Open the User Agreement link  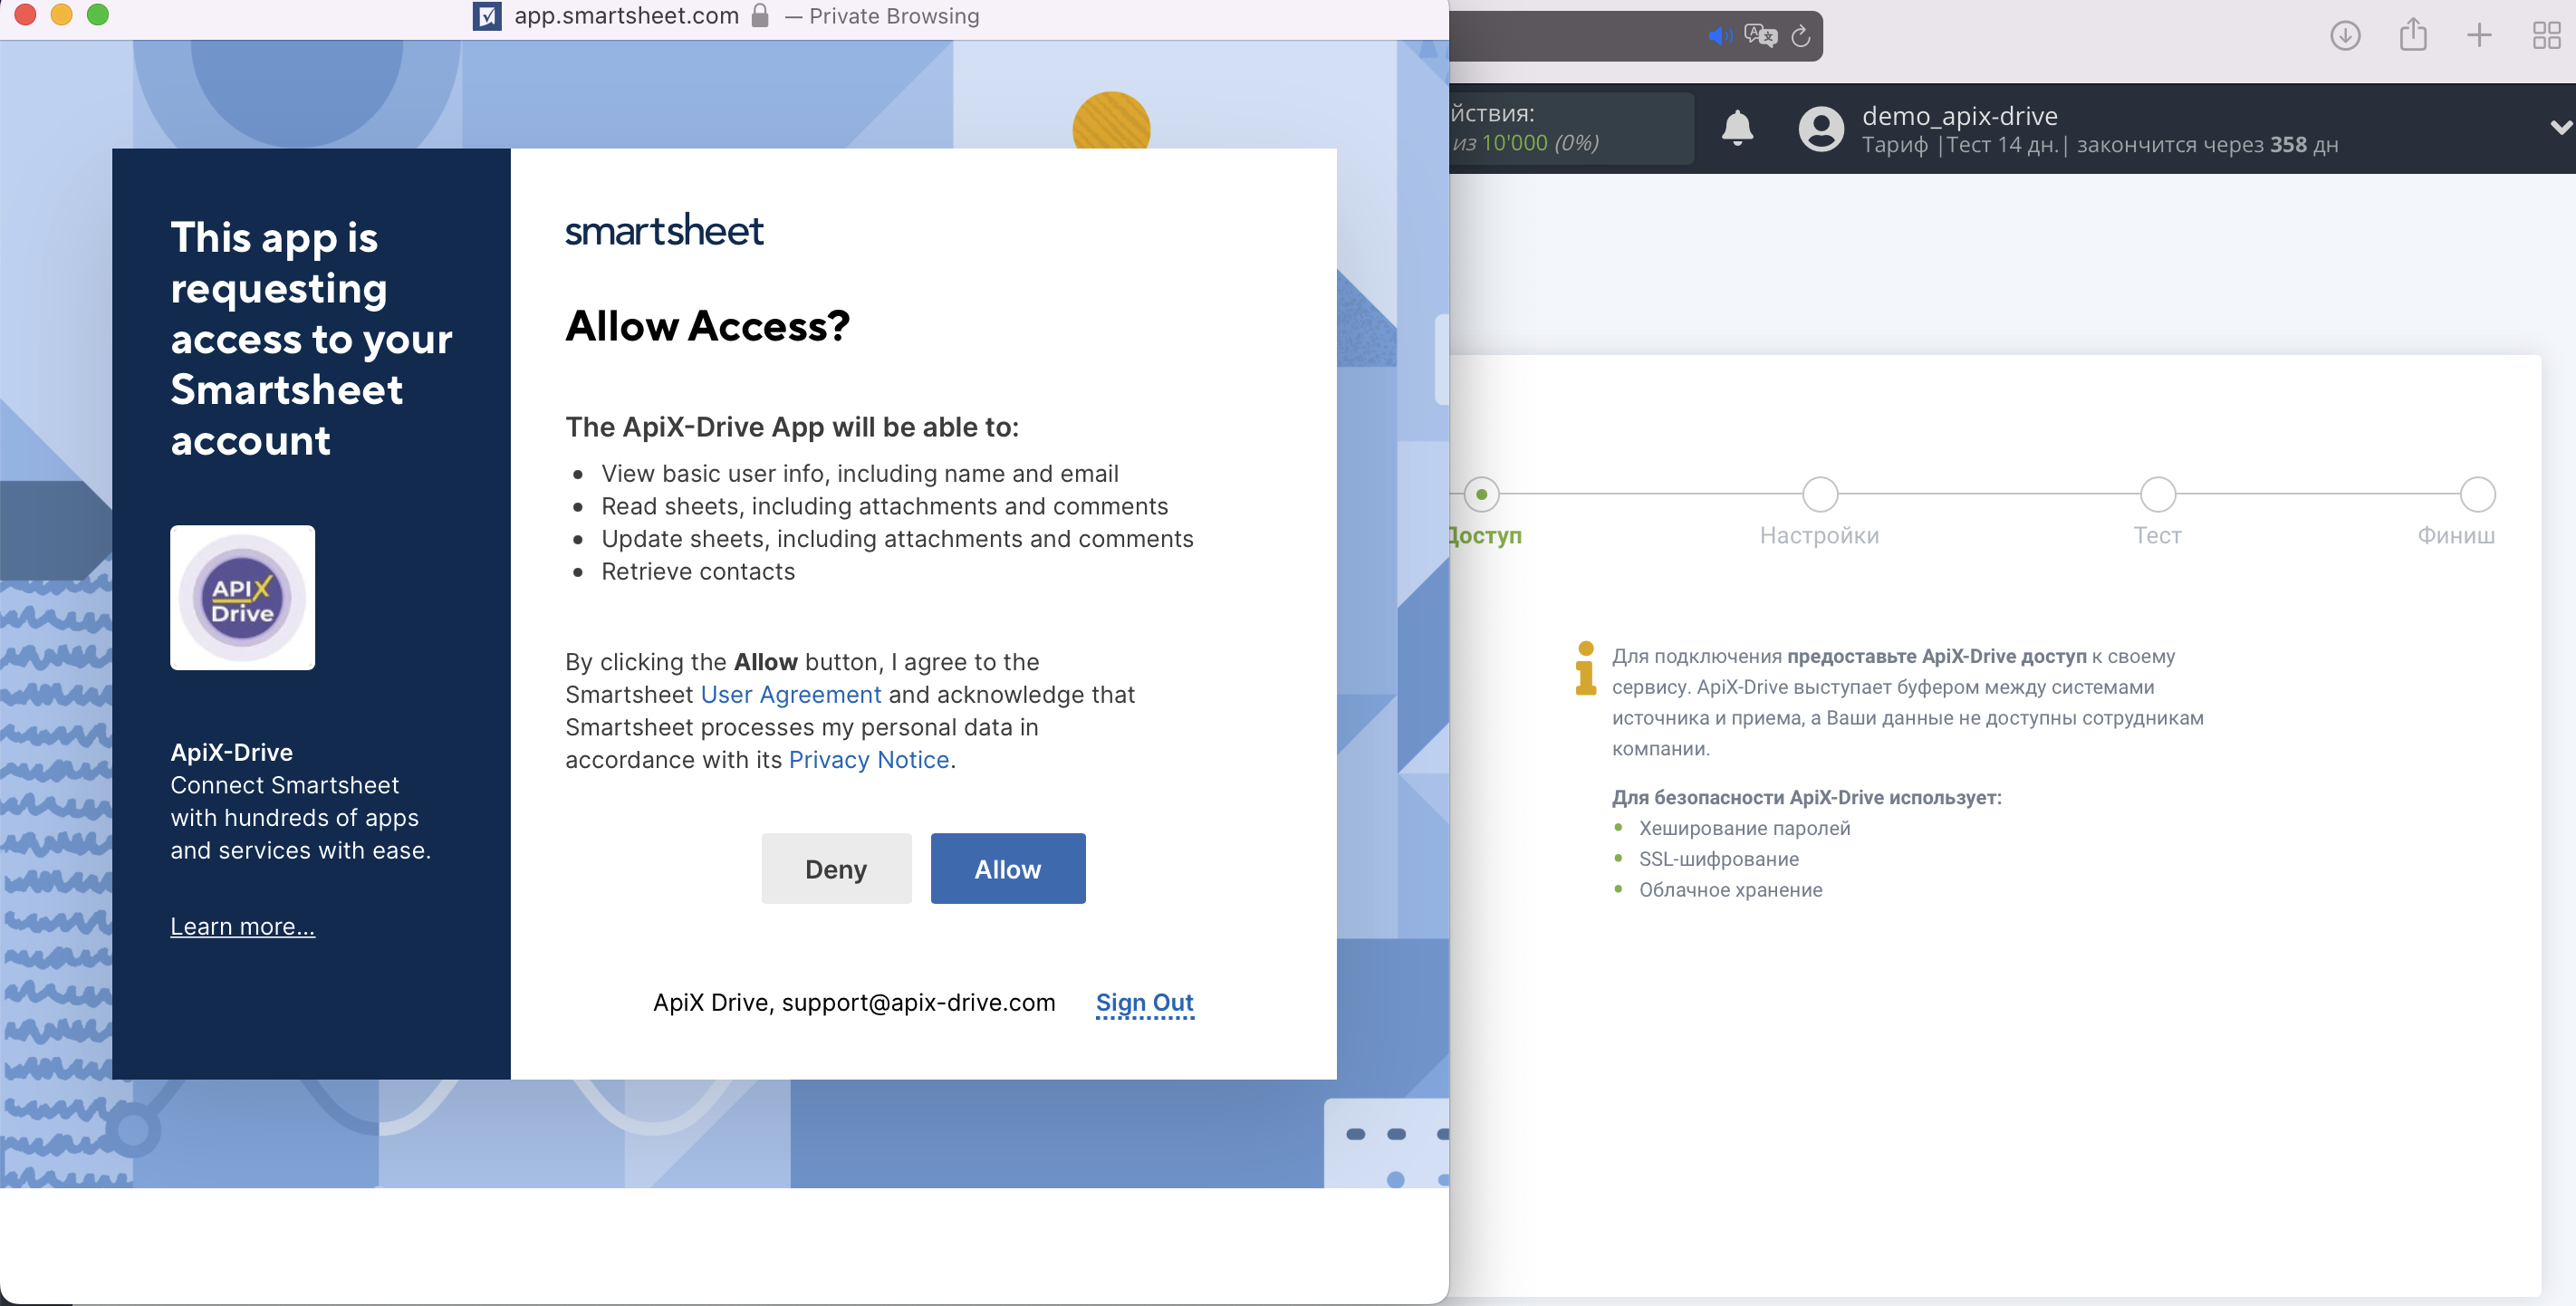click(x=791, y=694)
